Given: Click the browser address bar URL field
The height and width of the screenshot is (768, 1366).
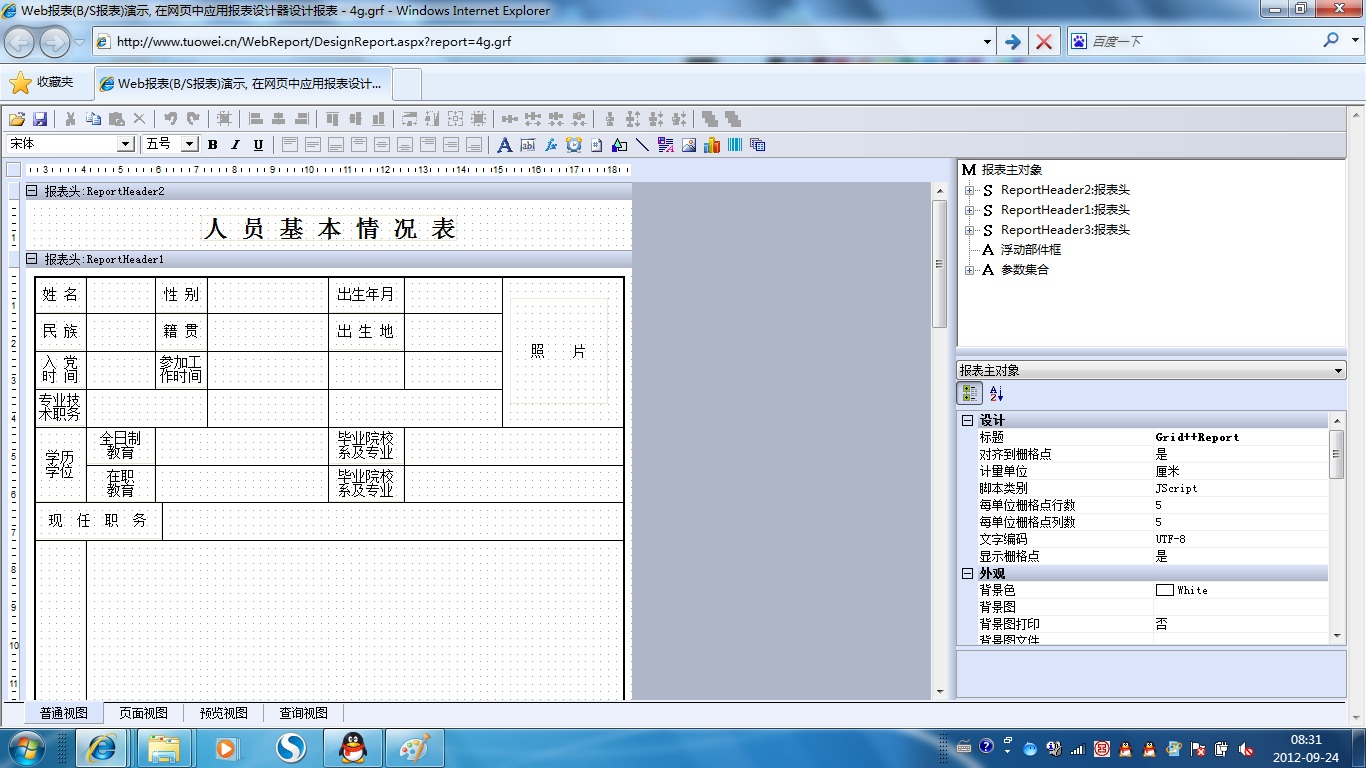Looking at the screenshot, I should click(540, 42).
